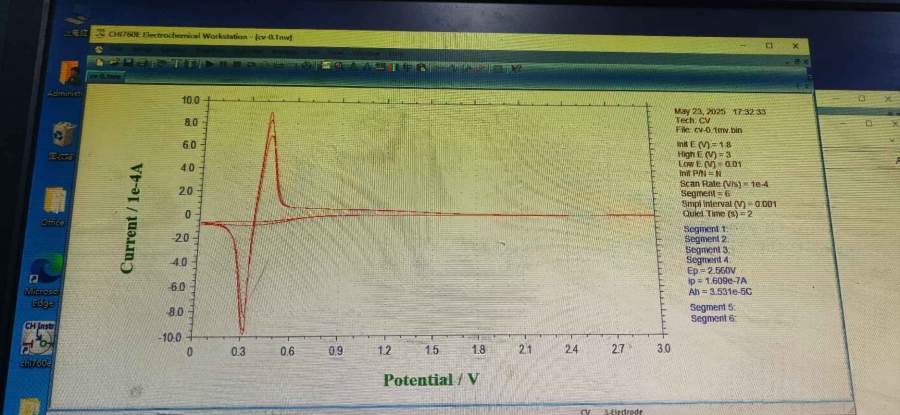Select the 'Init E (V) = 1.8' line
The height and width of the screenshot is (415, 900).
[x=705, y=145]
